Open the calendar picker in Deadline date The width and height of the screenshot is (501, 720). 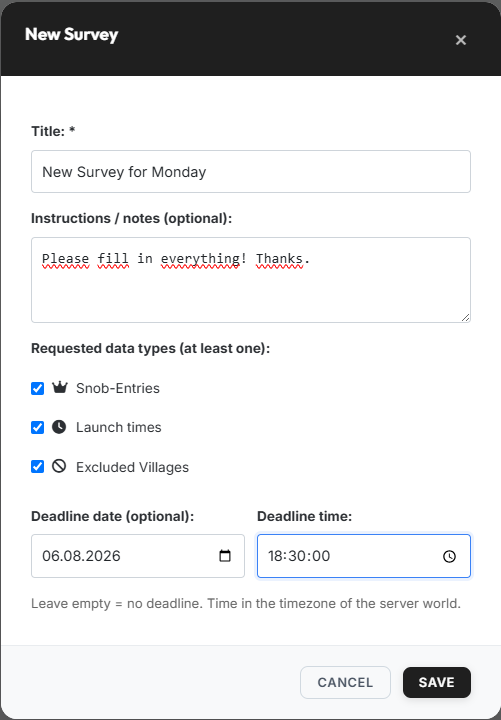(225, 556)
